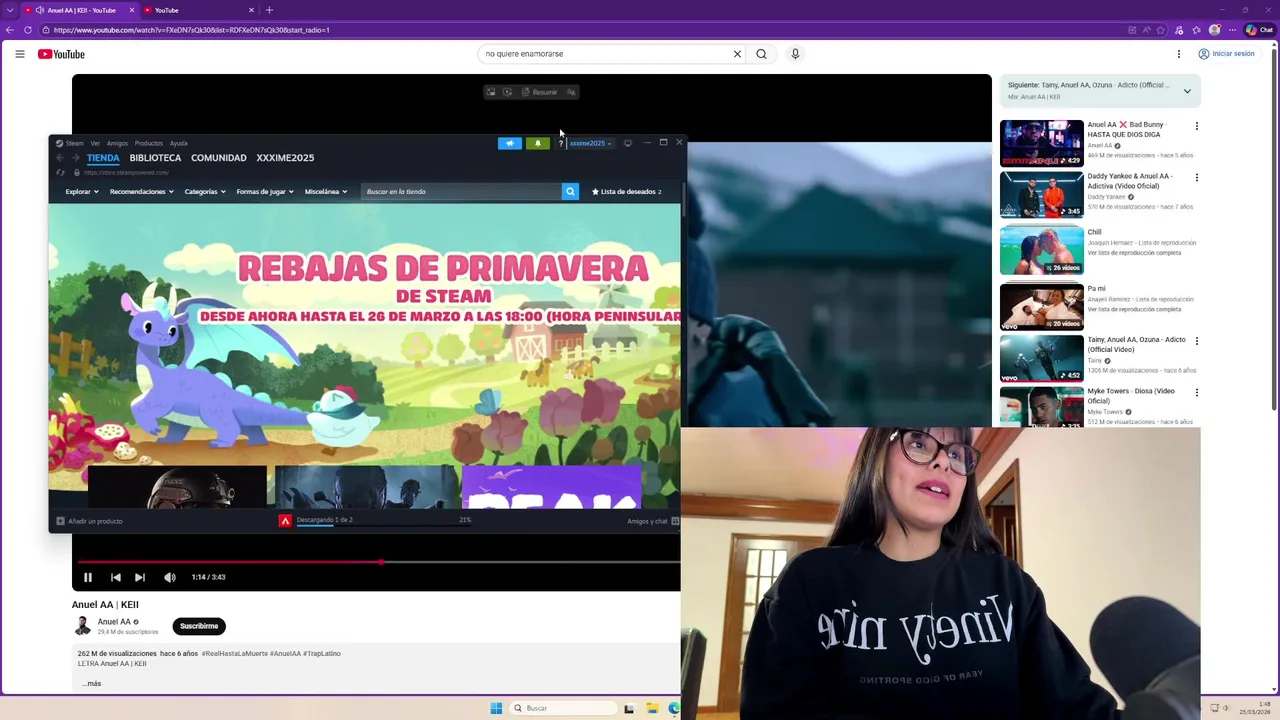
Task: Open more options for Myke Towers Diosa video
Action: pos(1196,392)
